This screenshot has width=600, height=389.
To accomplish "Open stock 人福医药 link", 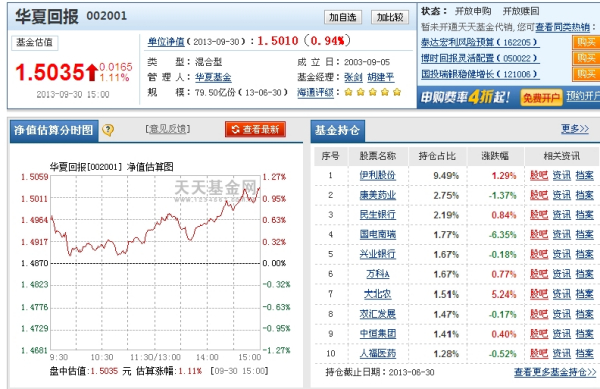I will click(377, 354).
